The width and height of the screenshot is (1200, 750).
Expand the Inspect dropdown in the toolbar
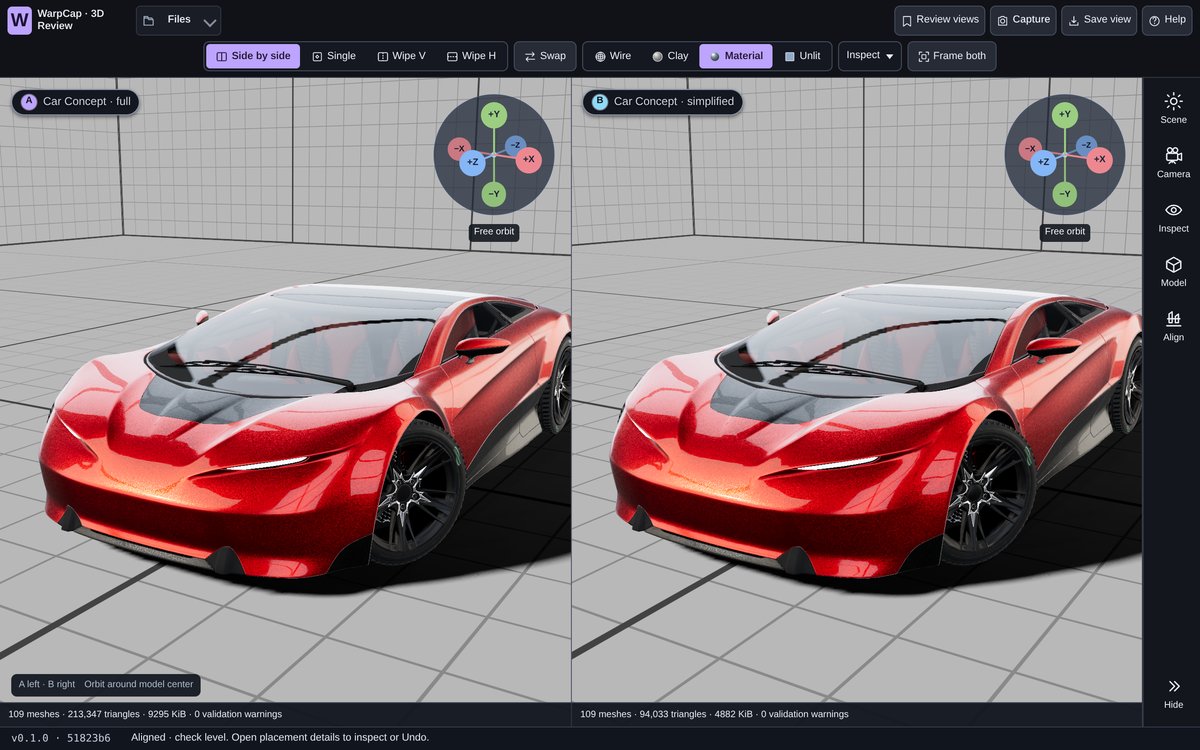pos(870,56)
